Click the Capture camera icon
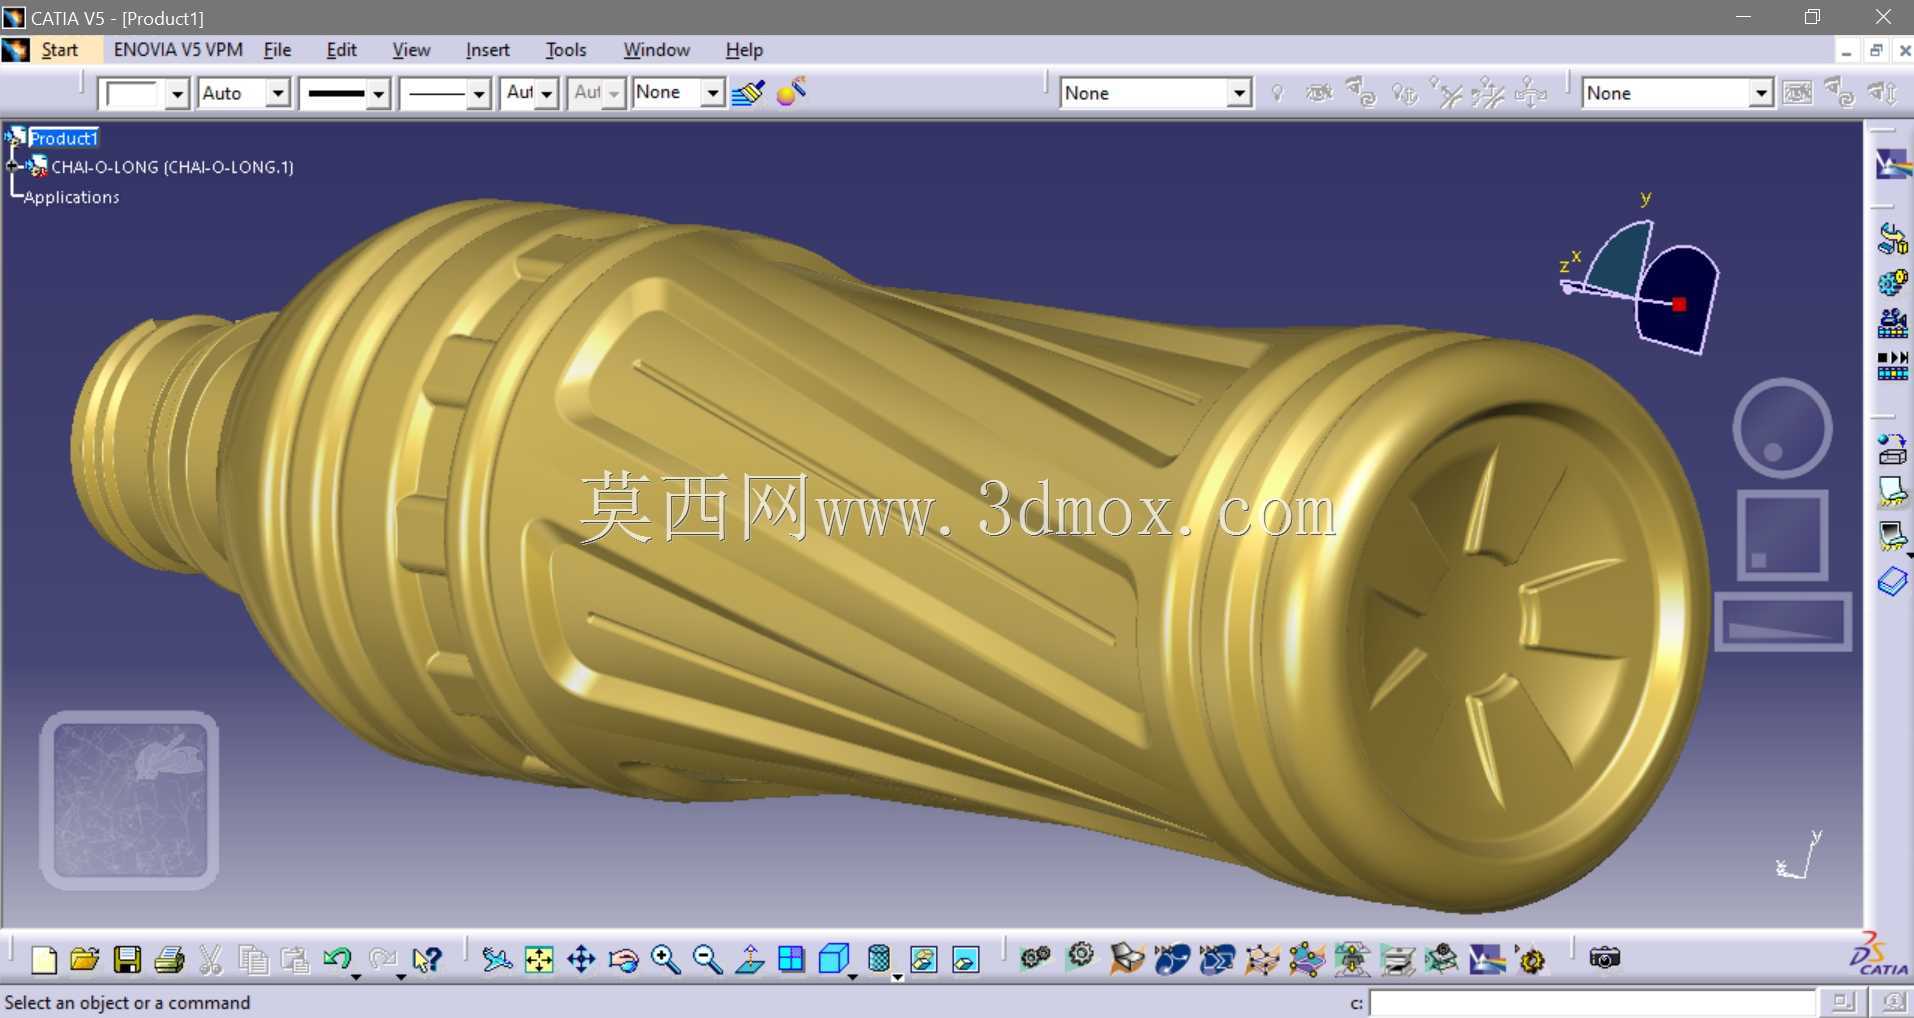 [x=1604, y=958]
